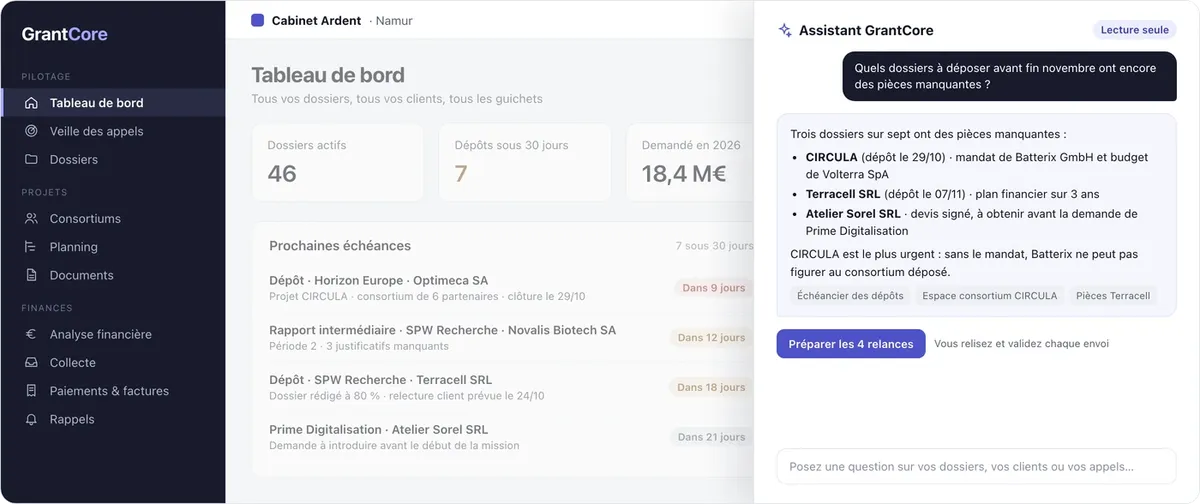Open Analyse financière page
This screenshot has height=504, width=1200.
[x=112, y=334]
